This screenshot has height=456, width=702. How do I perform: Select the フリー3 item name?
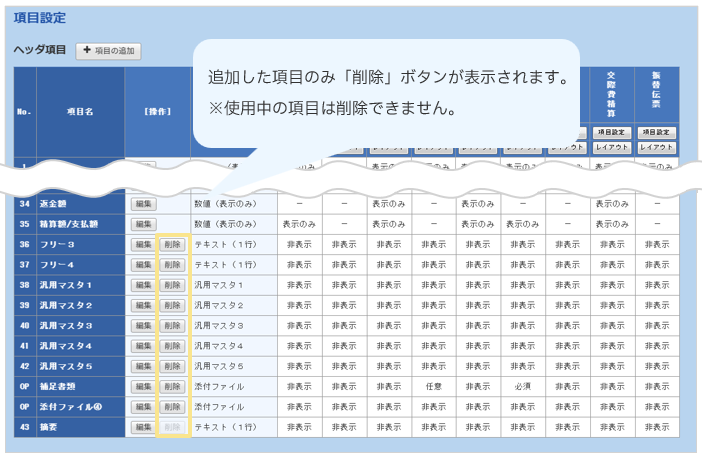[x=57, y=245]
